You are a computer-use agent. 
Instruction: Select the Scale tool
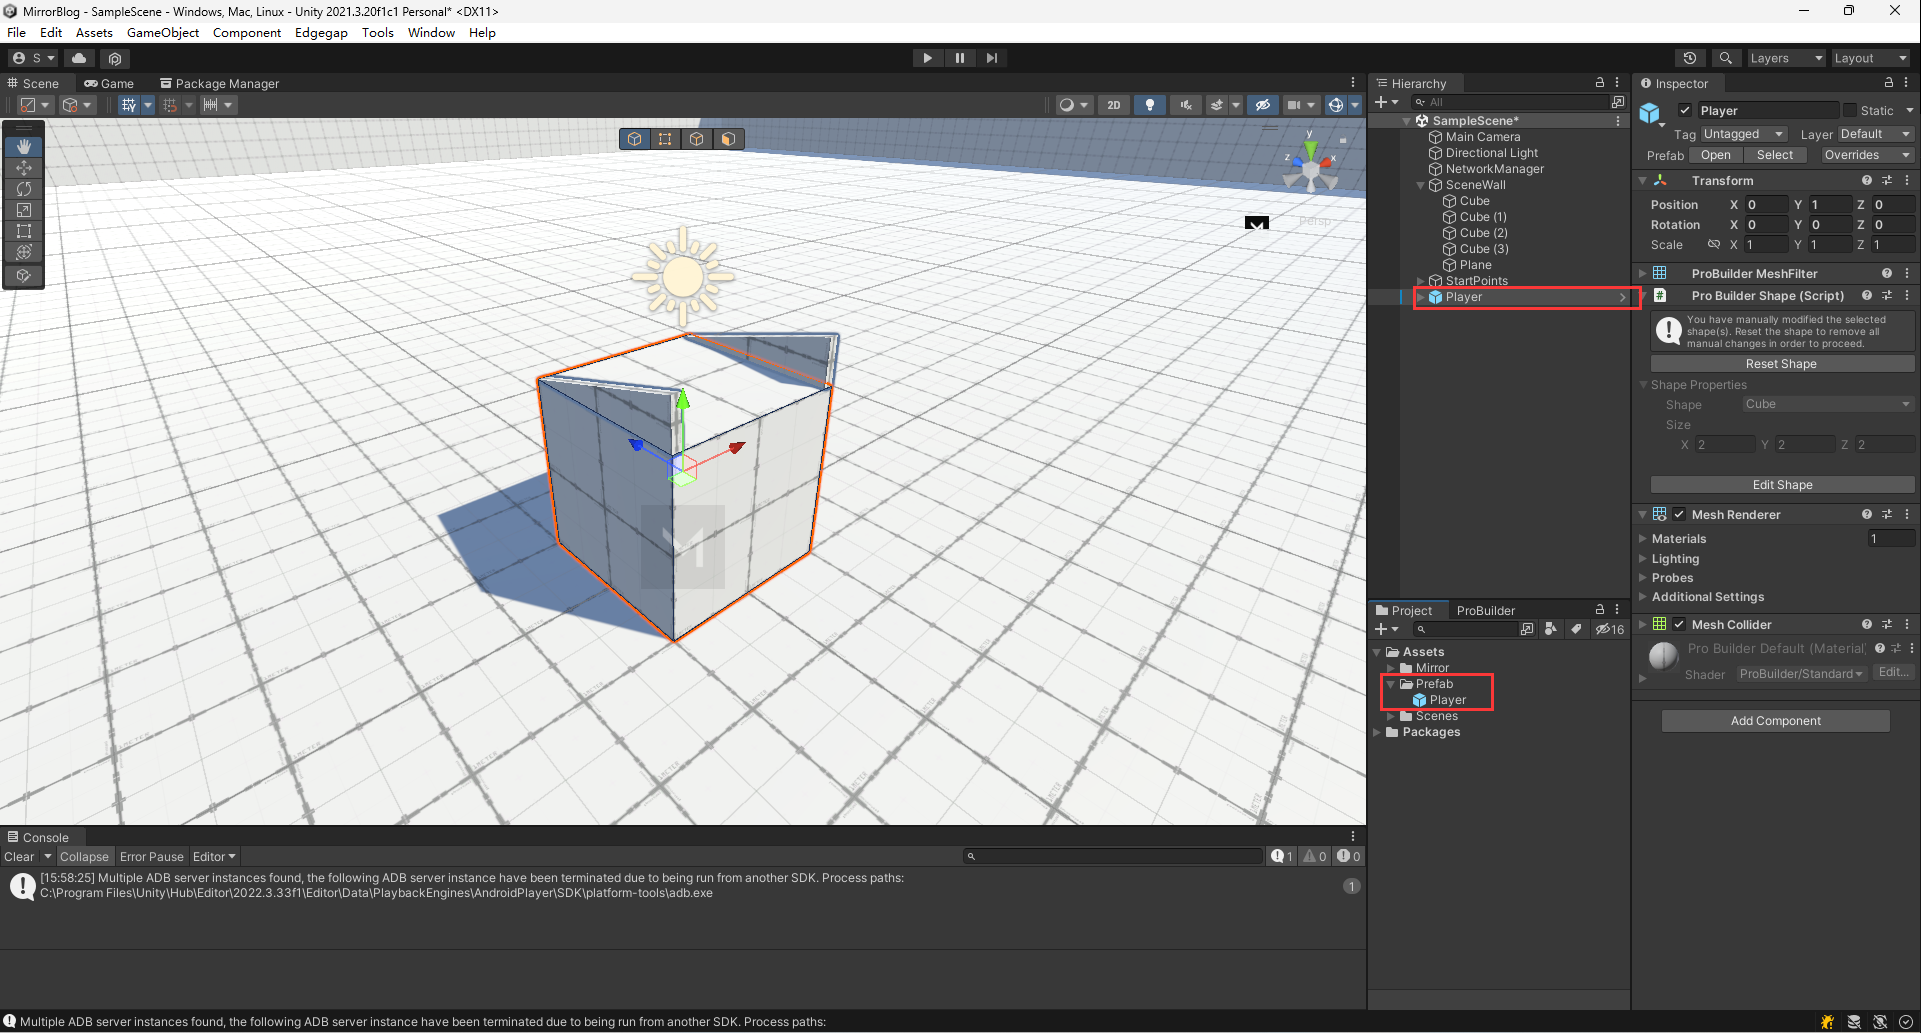24,210
